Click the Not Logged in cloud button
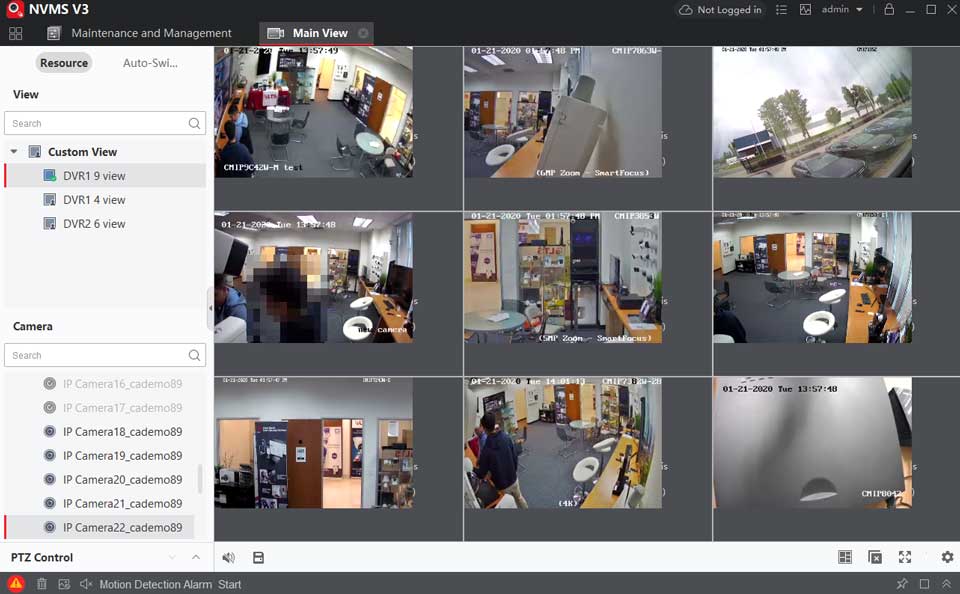 click(x=720, y=10)
